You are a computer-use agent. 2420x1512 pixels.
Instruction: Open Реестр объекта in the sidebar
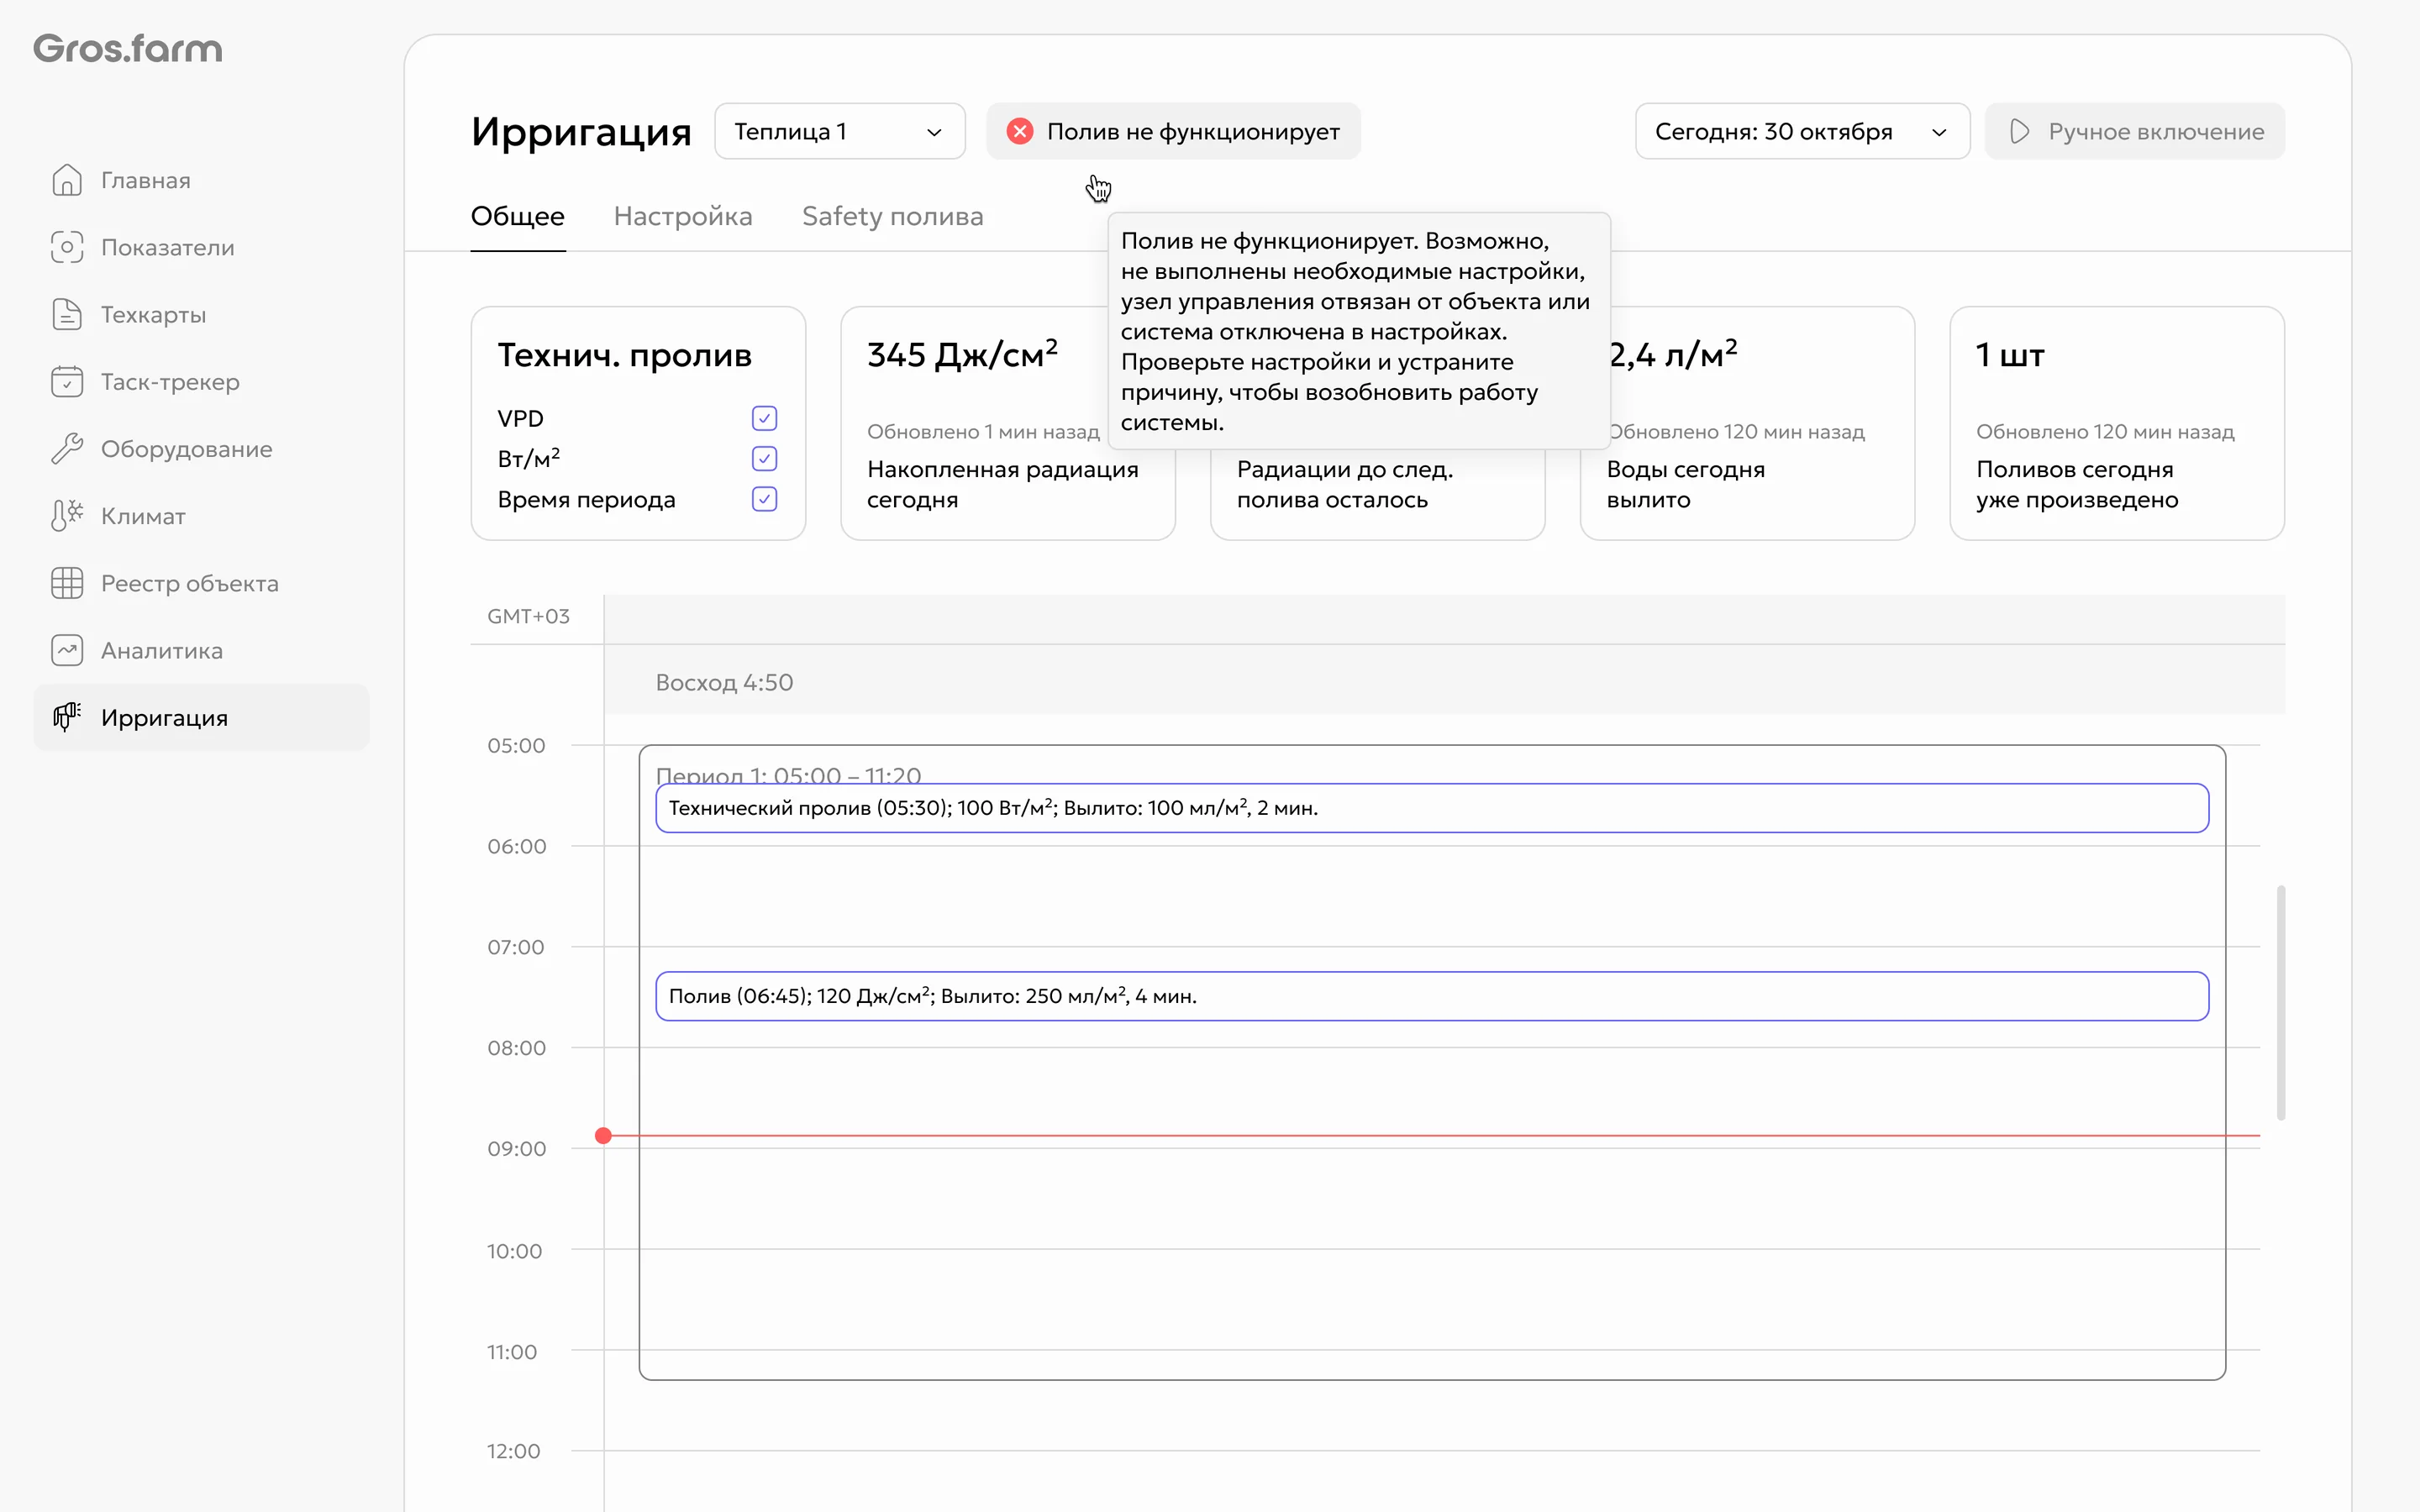(x=201, y=583)
